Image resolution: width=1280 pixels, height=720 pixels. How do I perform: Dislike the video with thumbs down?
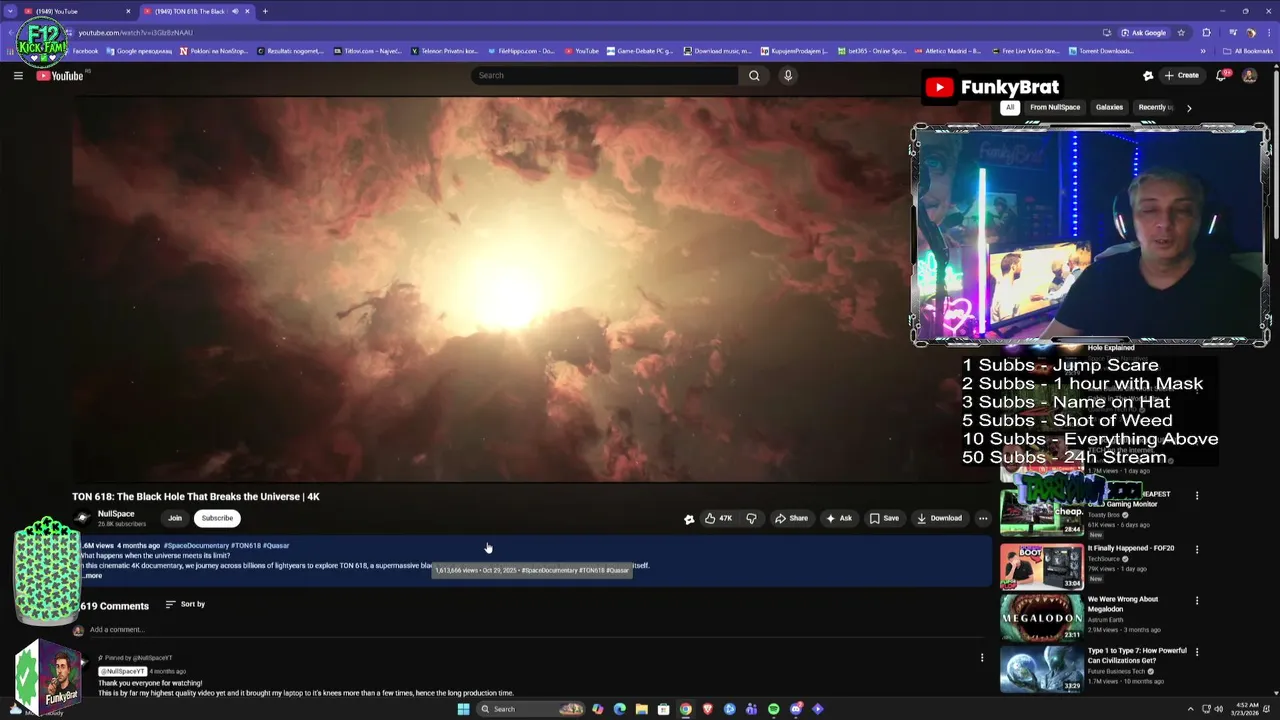[x=751, y=518]
